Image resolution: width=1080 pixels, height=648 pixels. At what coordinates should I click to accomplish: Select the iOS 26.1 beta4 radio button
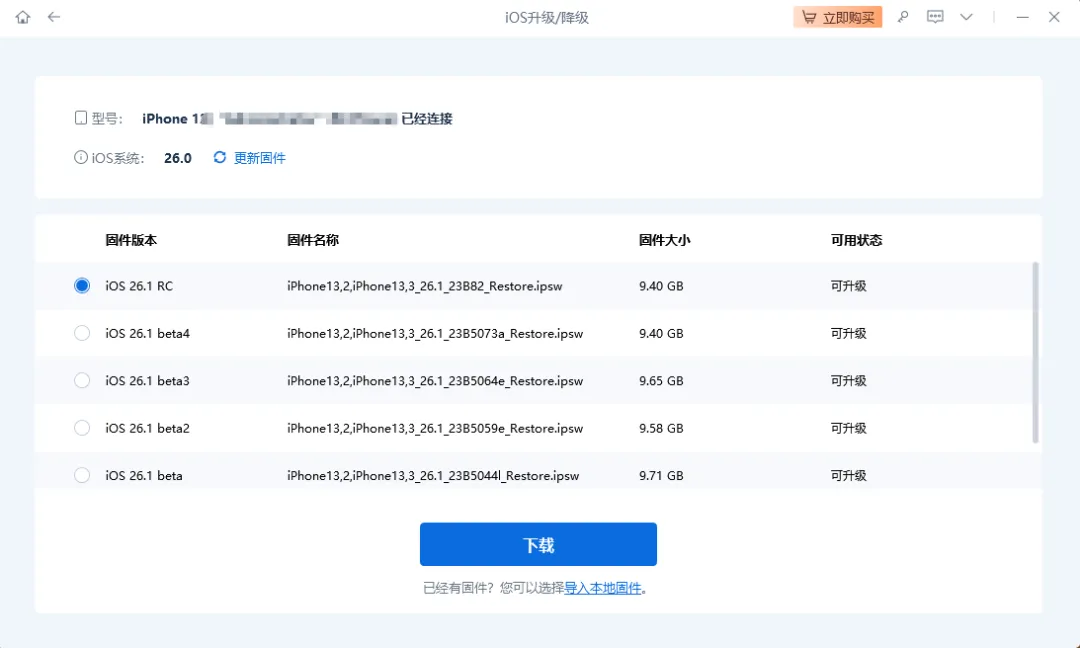pos(82,333)
